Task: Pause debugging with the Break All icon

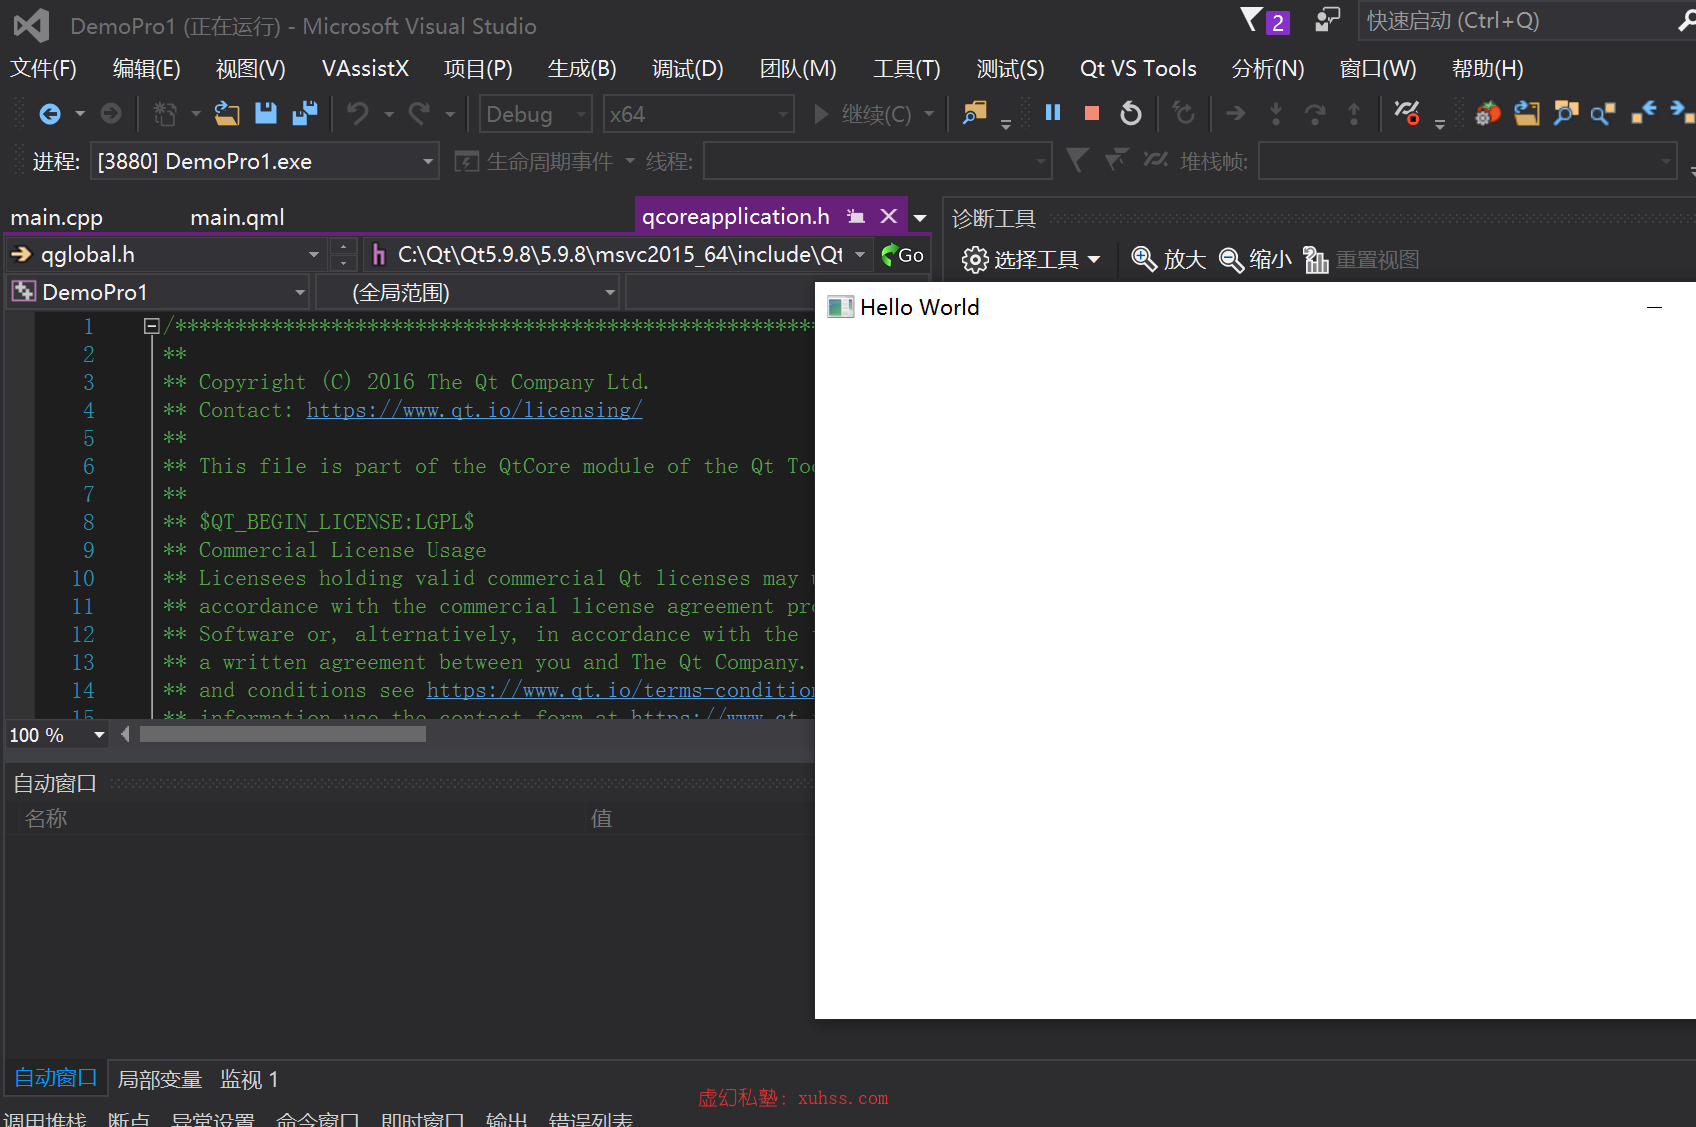Action: [1053, 113]
